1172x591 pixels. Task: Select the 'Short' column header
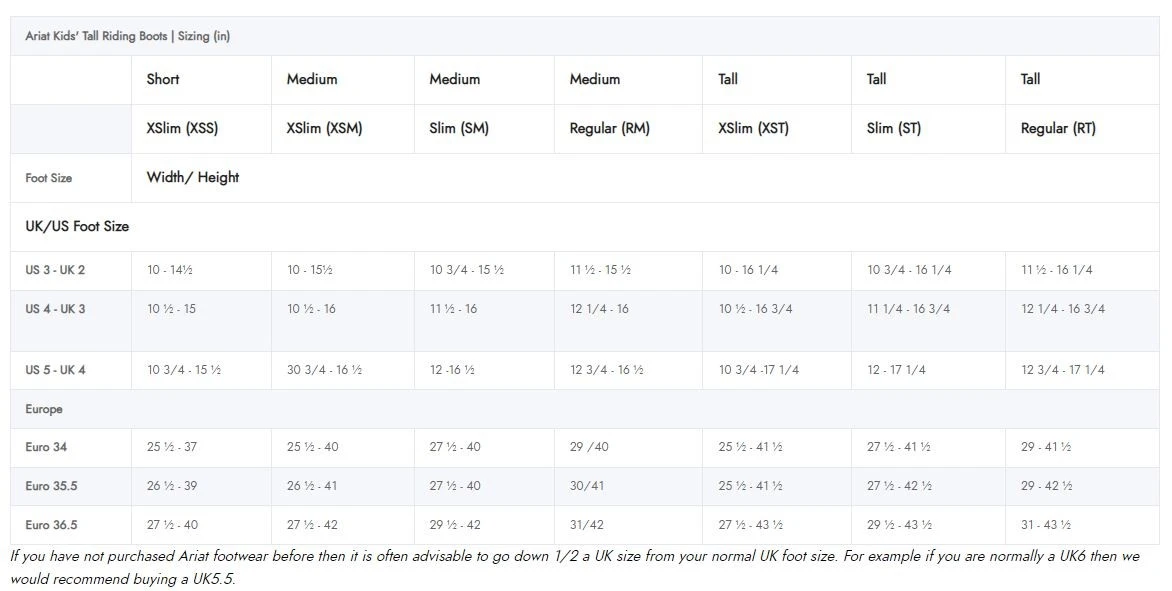click(163, 79)
